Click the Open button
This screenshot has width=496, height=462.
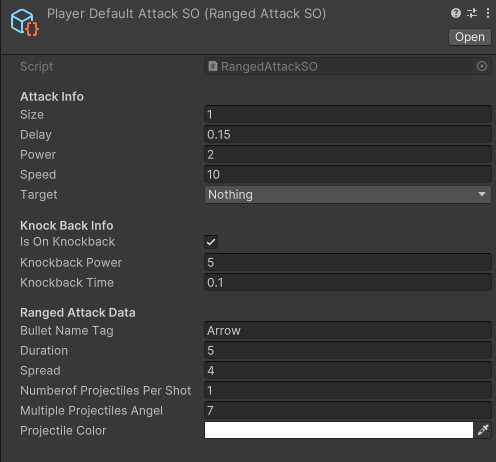[x=470, y=37]
